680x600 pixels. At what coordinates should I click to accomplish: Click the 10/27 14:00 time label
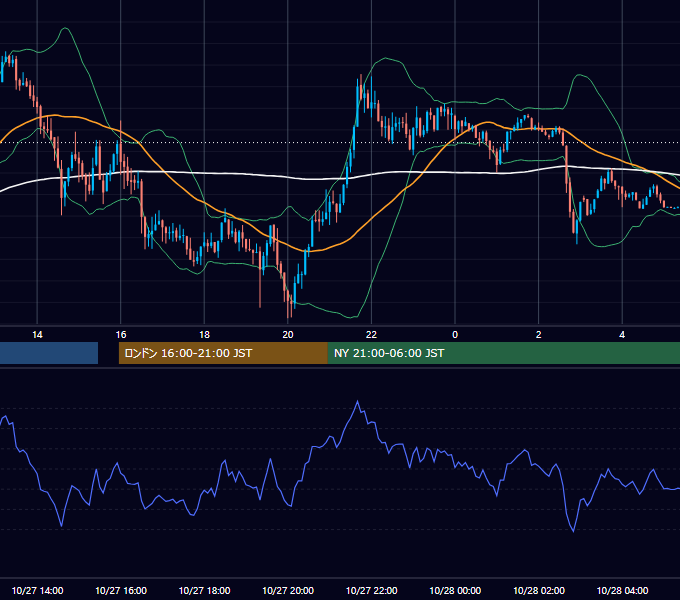[37, 590]
